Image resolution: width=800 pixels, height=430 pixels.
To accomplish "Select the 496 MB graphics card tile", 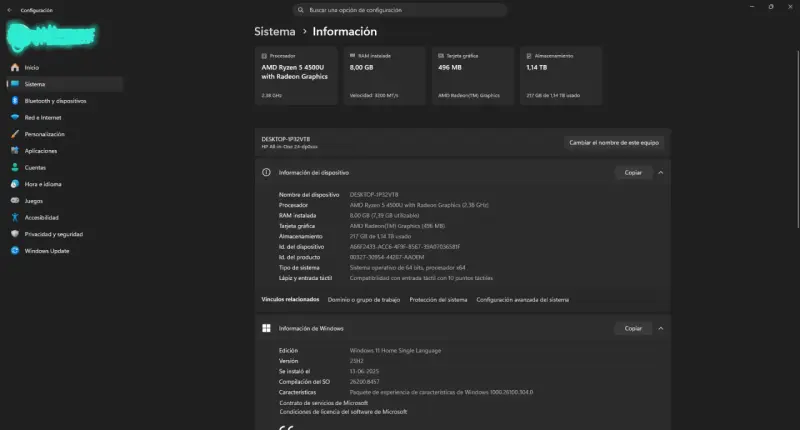I will coord(472,75).
